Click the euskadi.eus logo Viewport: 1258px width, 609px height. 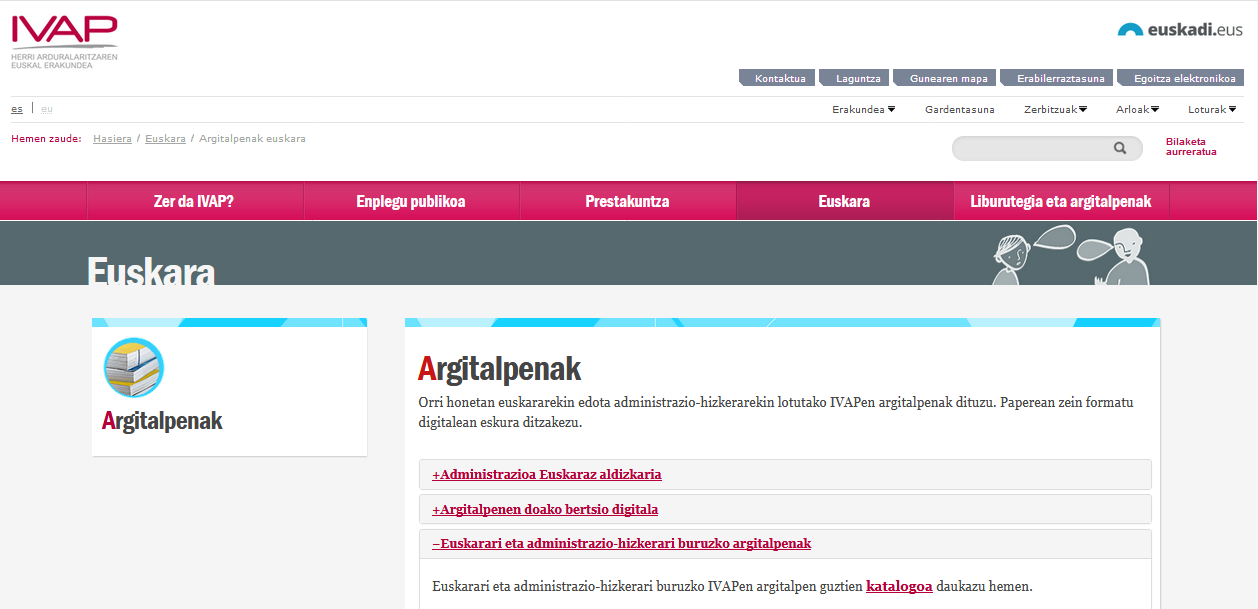[1179, 30]
